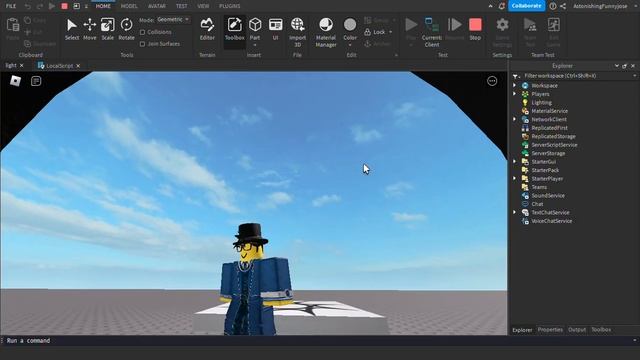This screenshot has height=360, width=640.
Task: Pick the Rotate tool
Action: [127, 29]
